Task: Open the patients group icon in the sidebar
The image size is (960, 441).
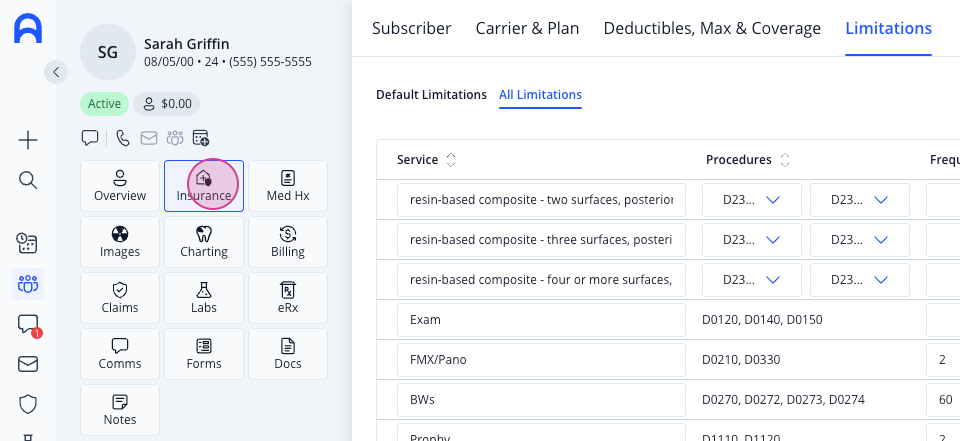Action: tap(28, 284)
